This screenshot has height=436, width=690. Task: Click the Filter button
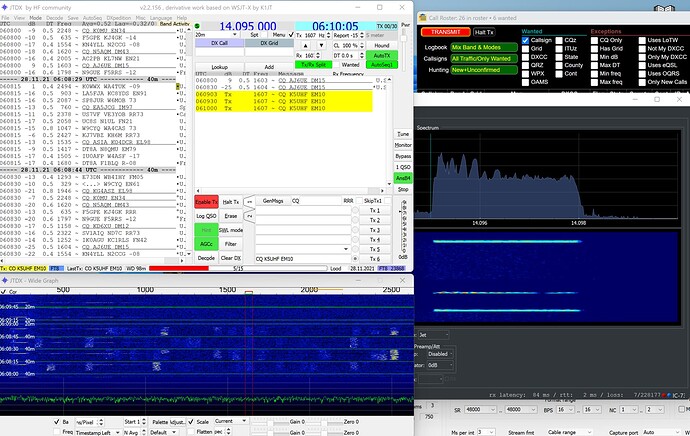tap(231, 244)
